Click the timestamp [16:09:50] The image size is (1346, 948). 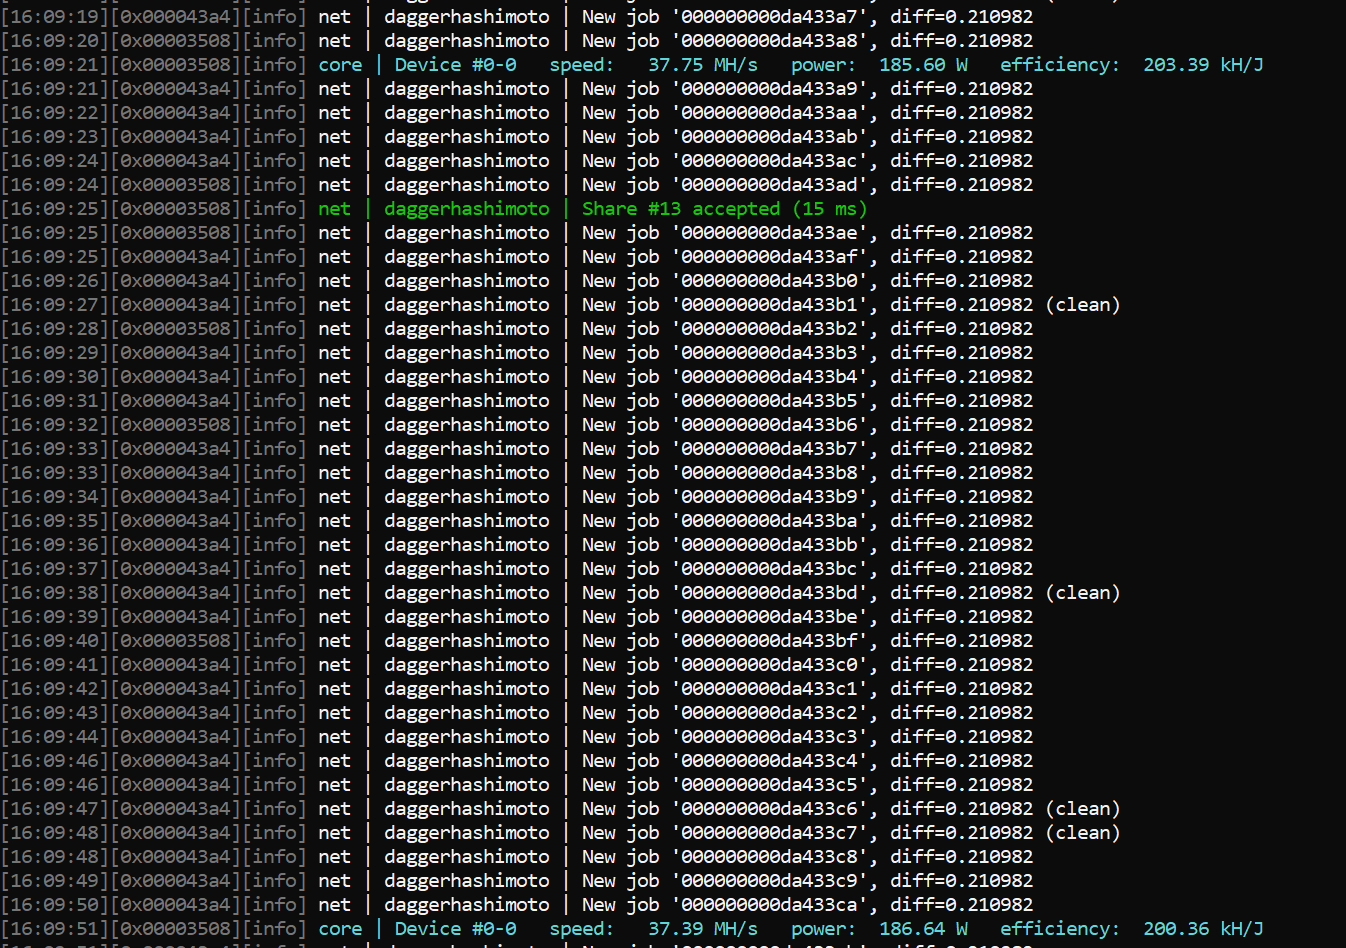[55, 905]
